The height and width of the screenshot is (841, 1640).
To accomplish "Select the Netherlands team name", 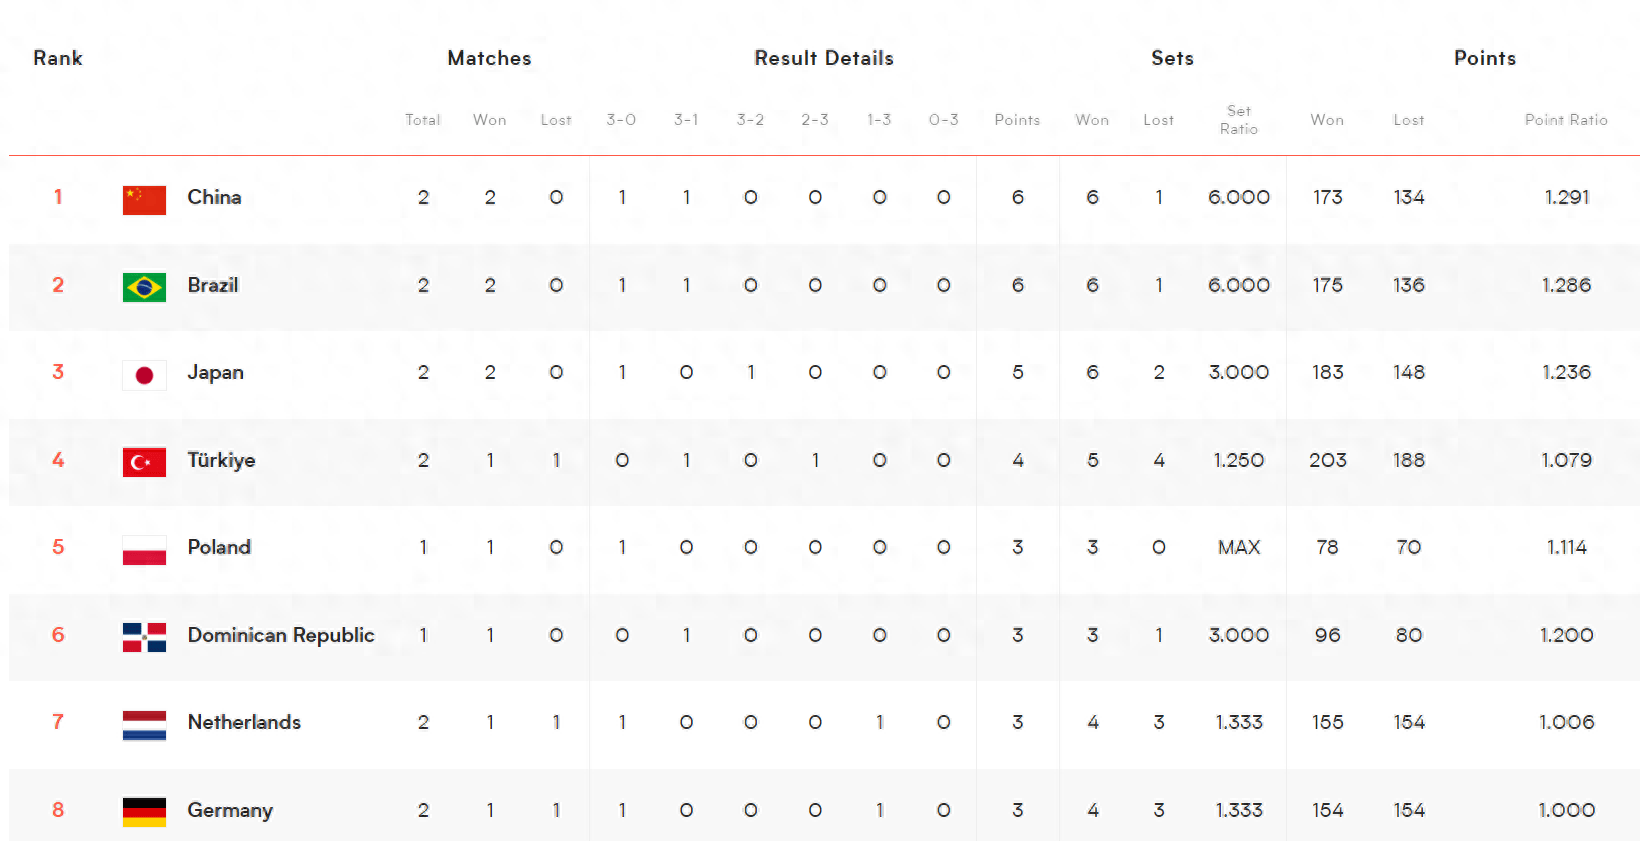I will coord(244,722).
